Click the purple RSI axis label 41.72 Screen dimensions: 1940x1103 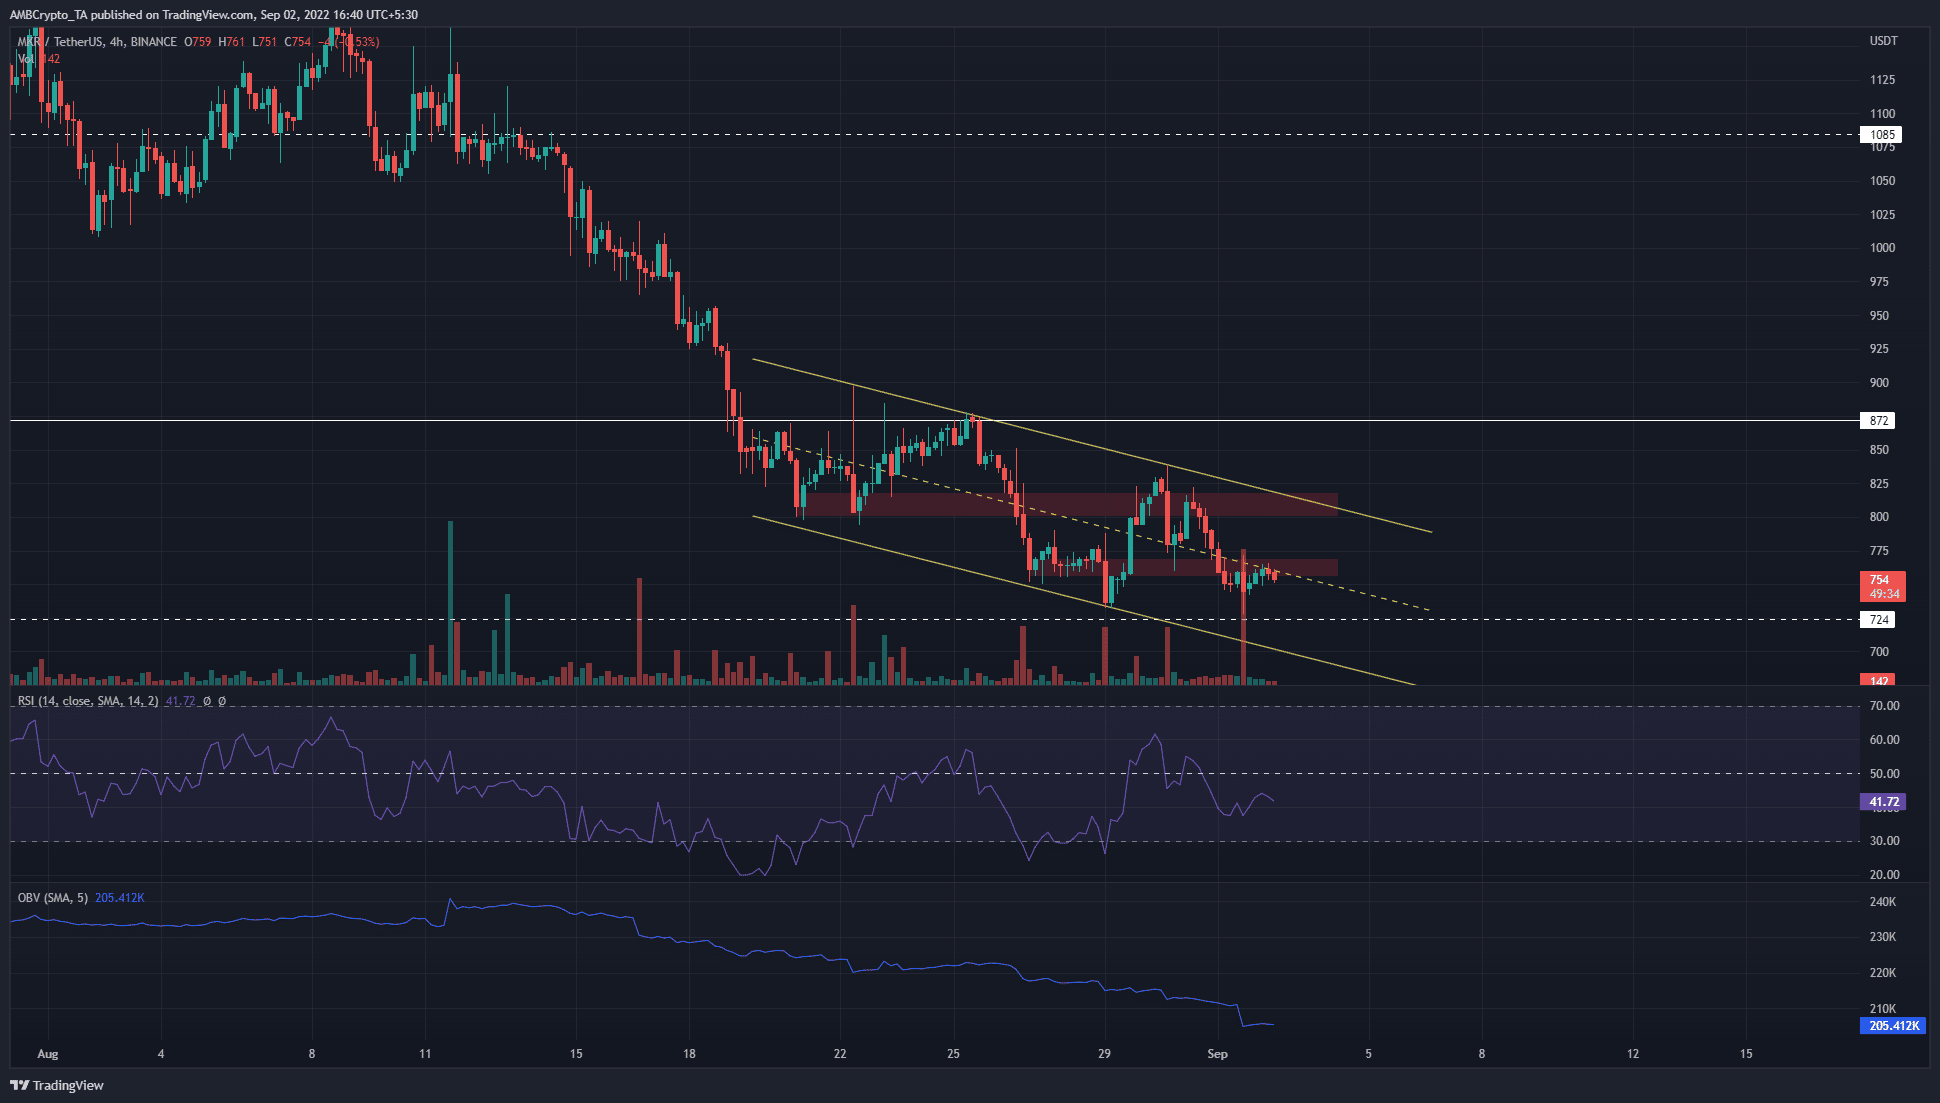tap(1883, 802)
